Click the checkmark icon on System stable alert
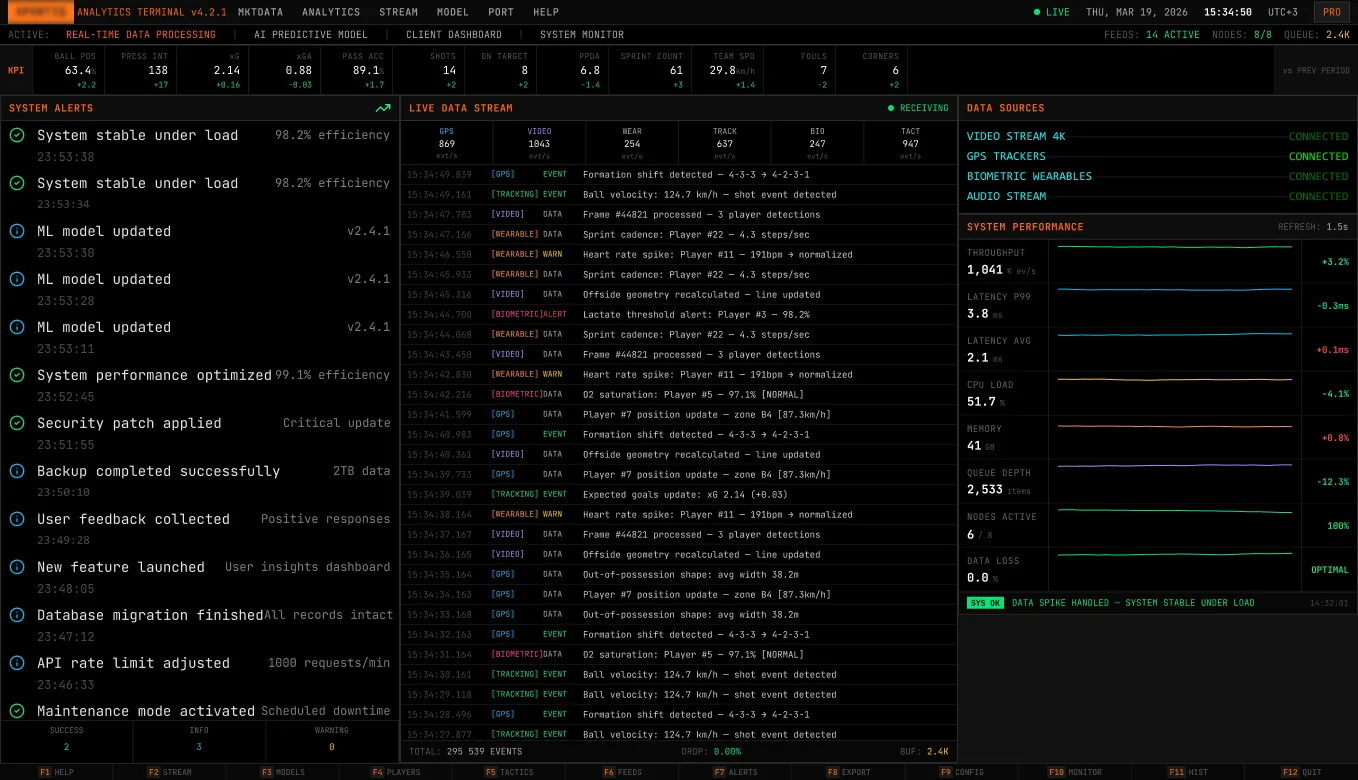1358x780 pixels. point(17,135)
